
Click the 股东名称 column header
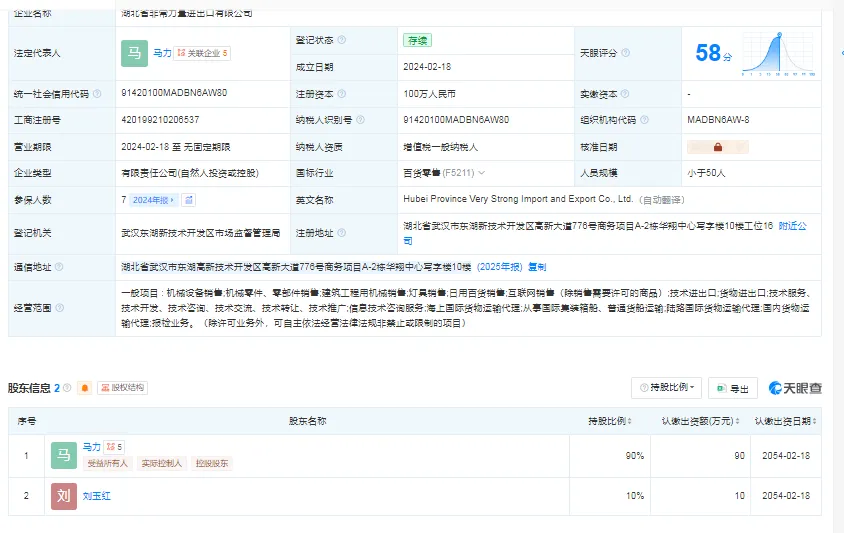(307, 421)
